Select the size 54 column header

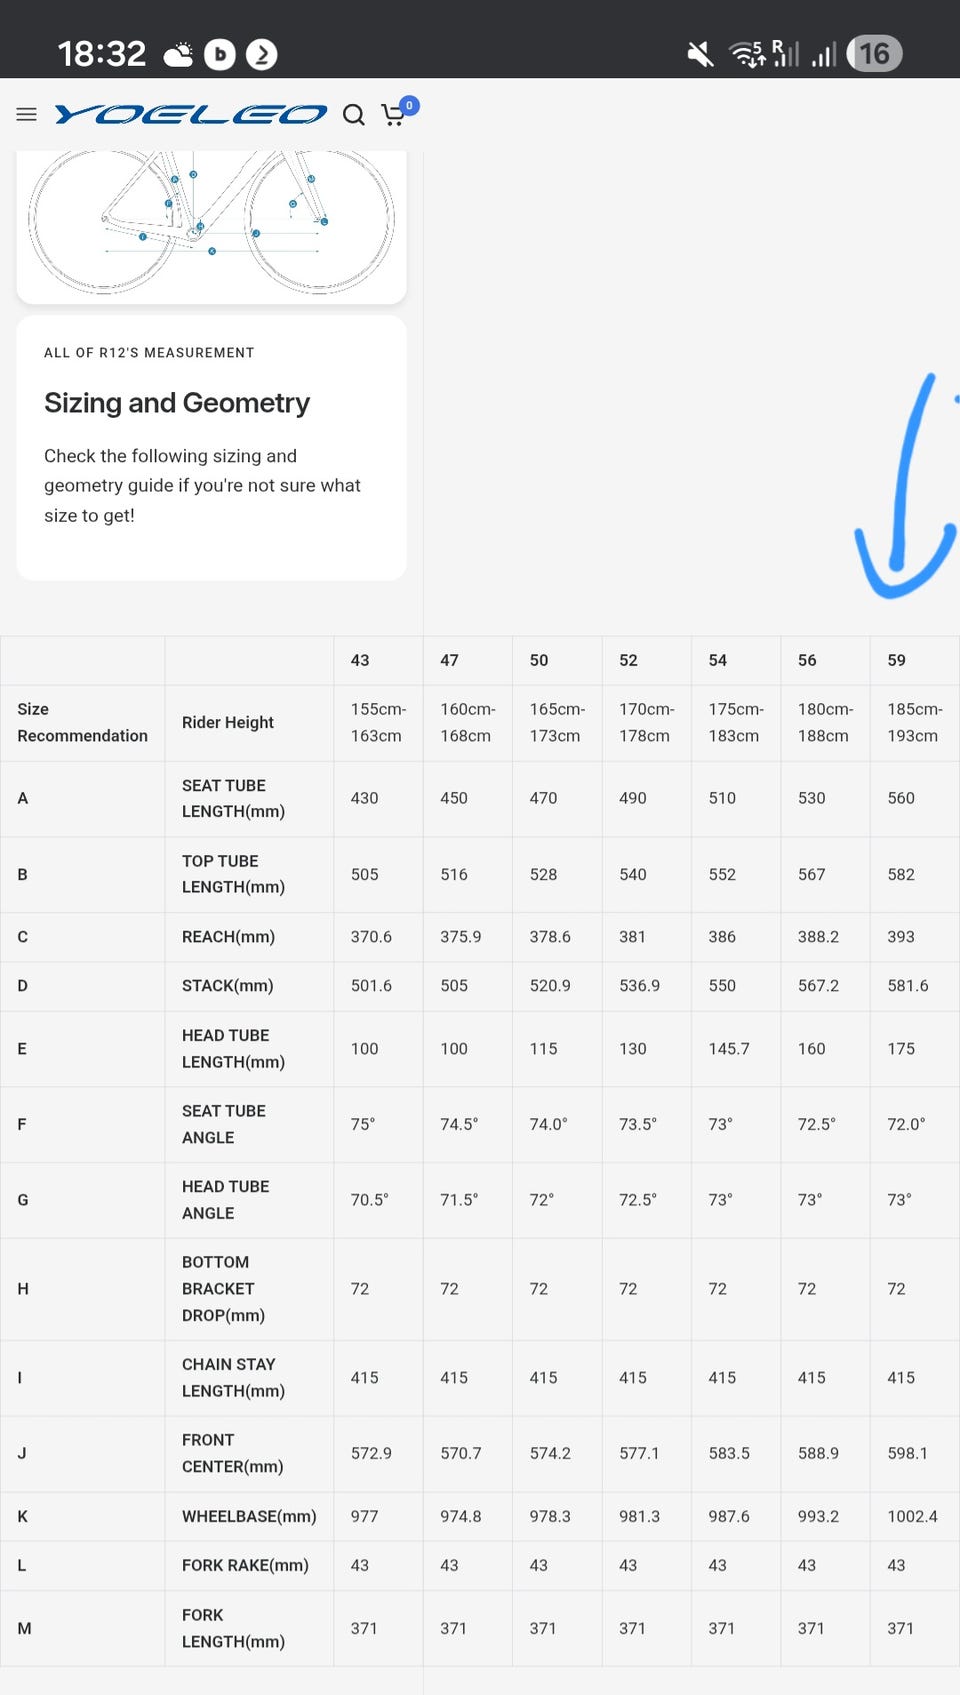tap(718, 660)
